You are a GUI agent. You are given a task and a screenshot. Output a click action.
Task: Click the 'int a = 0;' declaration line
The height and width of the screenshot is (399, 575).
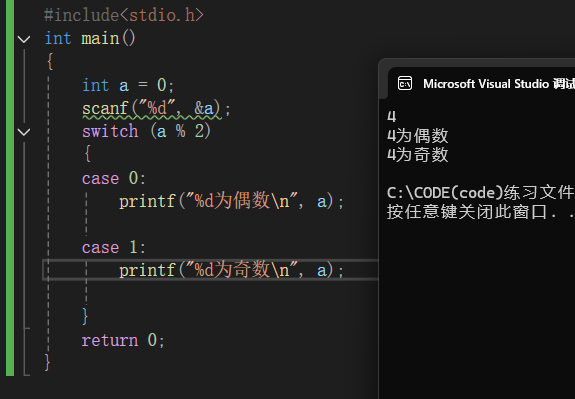[x=128, y=85]
